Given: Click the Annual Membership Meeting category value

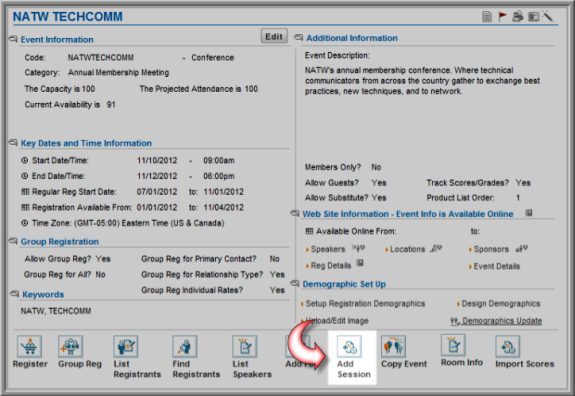Looking at the screenshot, I should pyautogui.click(x=118, y=73).
